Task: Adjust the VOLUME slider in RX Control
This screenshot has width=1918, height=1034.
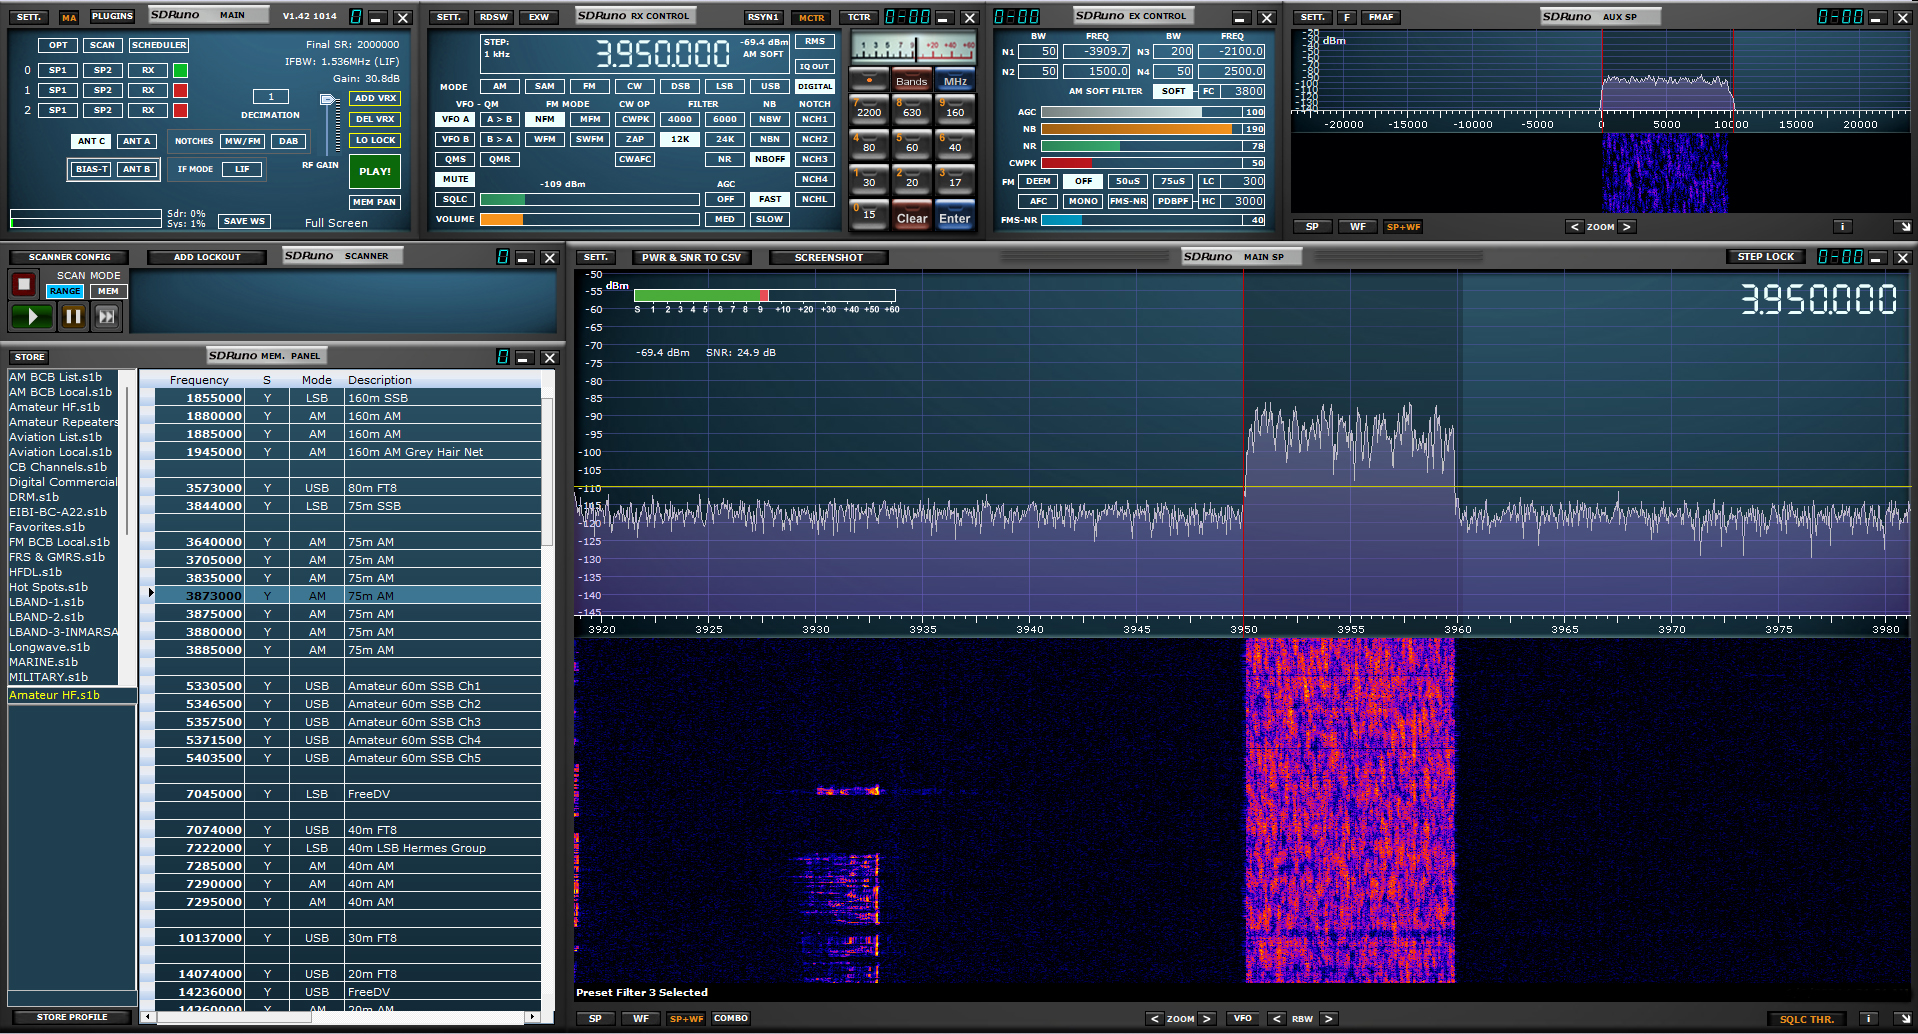Action: pos(589,219)
